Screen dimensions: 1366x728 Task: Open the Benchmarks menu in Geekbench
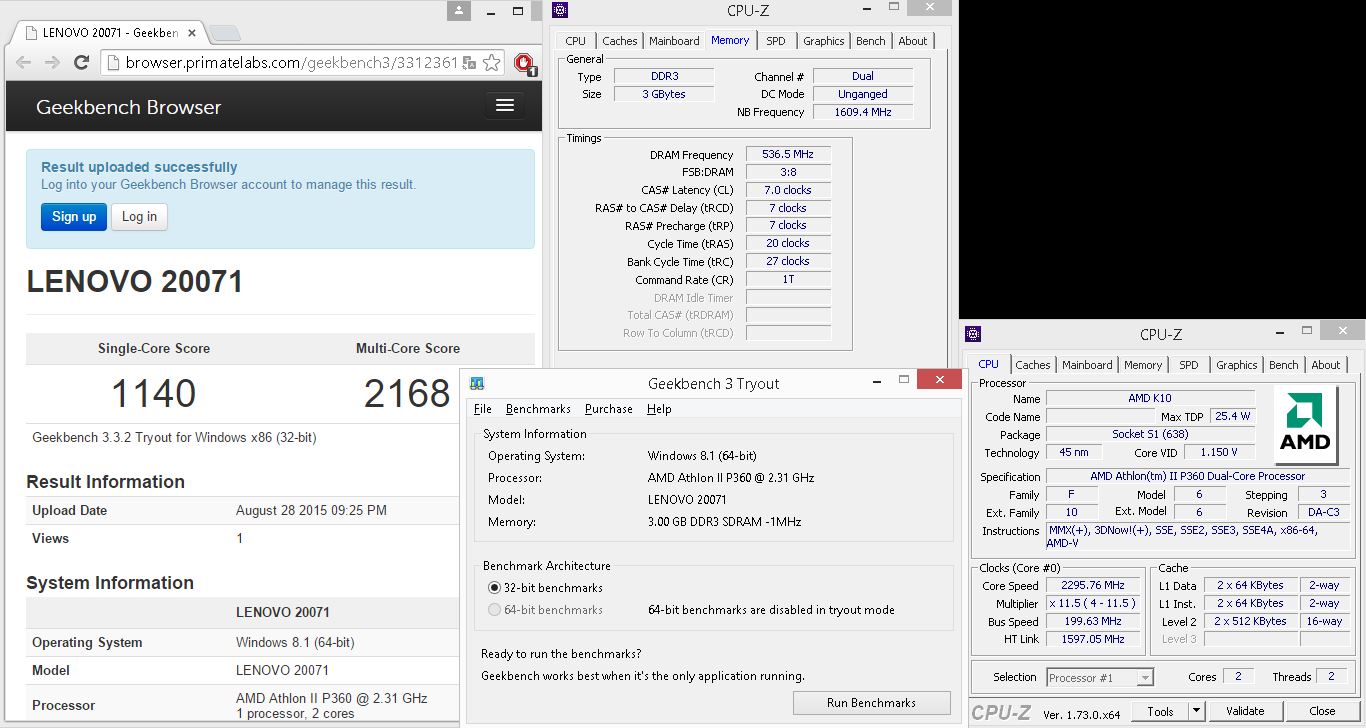(538, 409)
